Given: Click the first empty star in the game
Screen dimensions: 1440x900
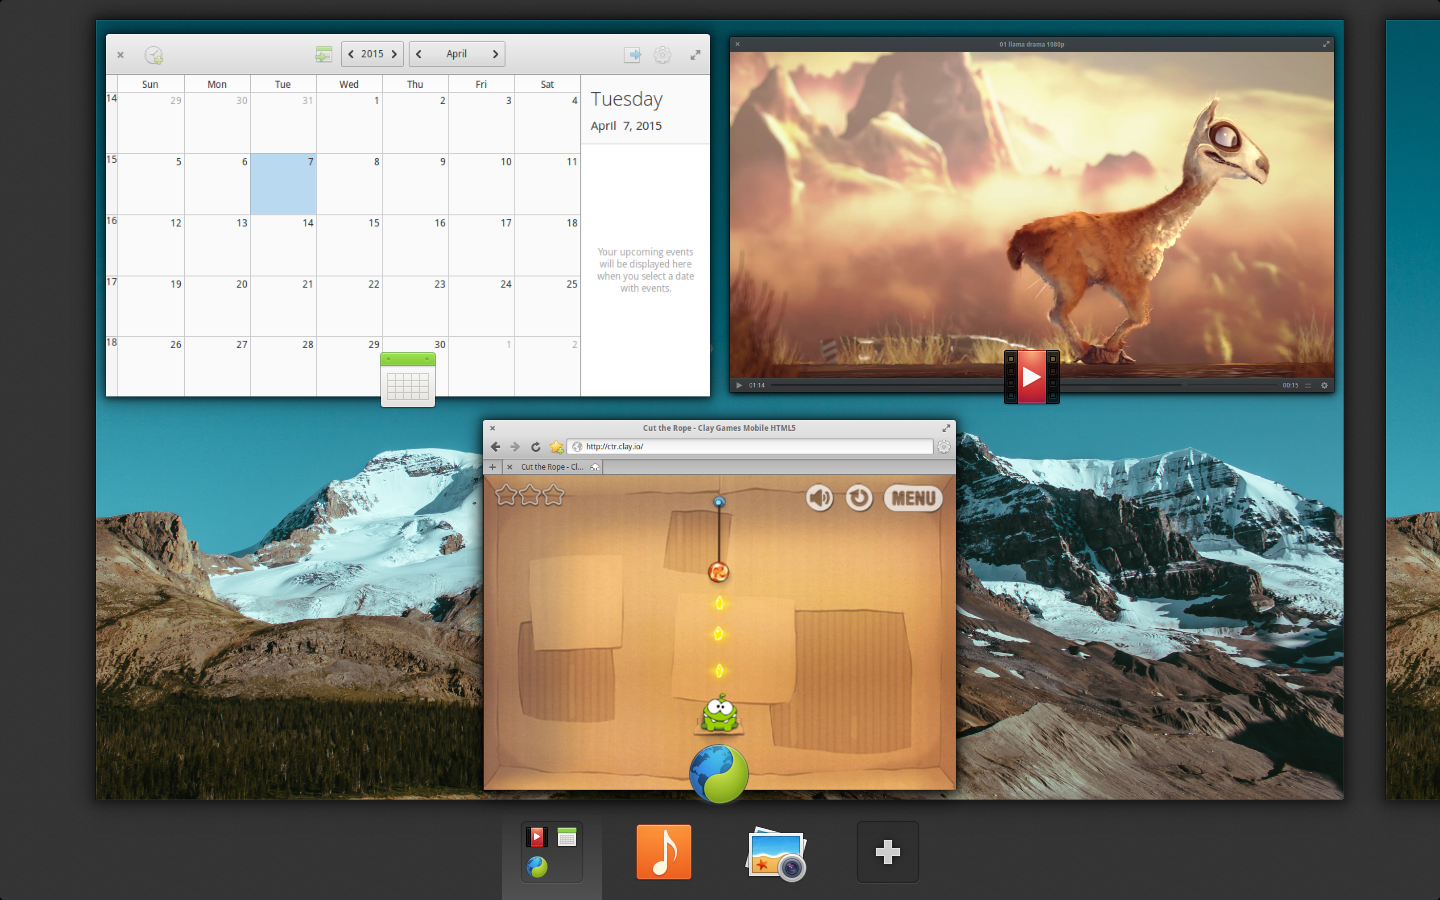Looking at the screenshot, I should pos(506,495).
